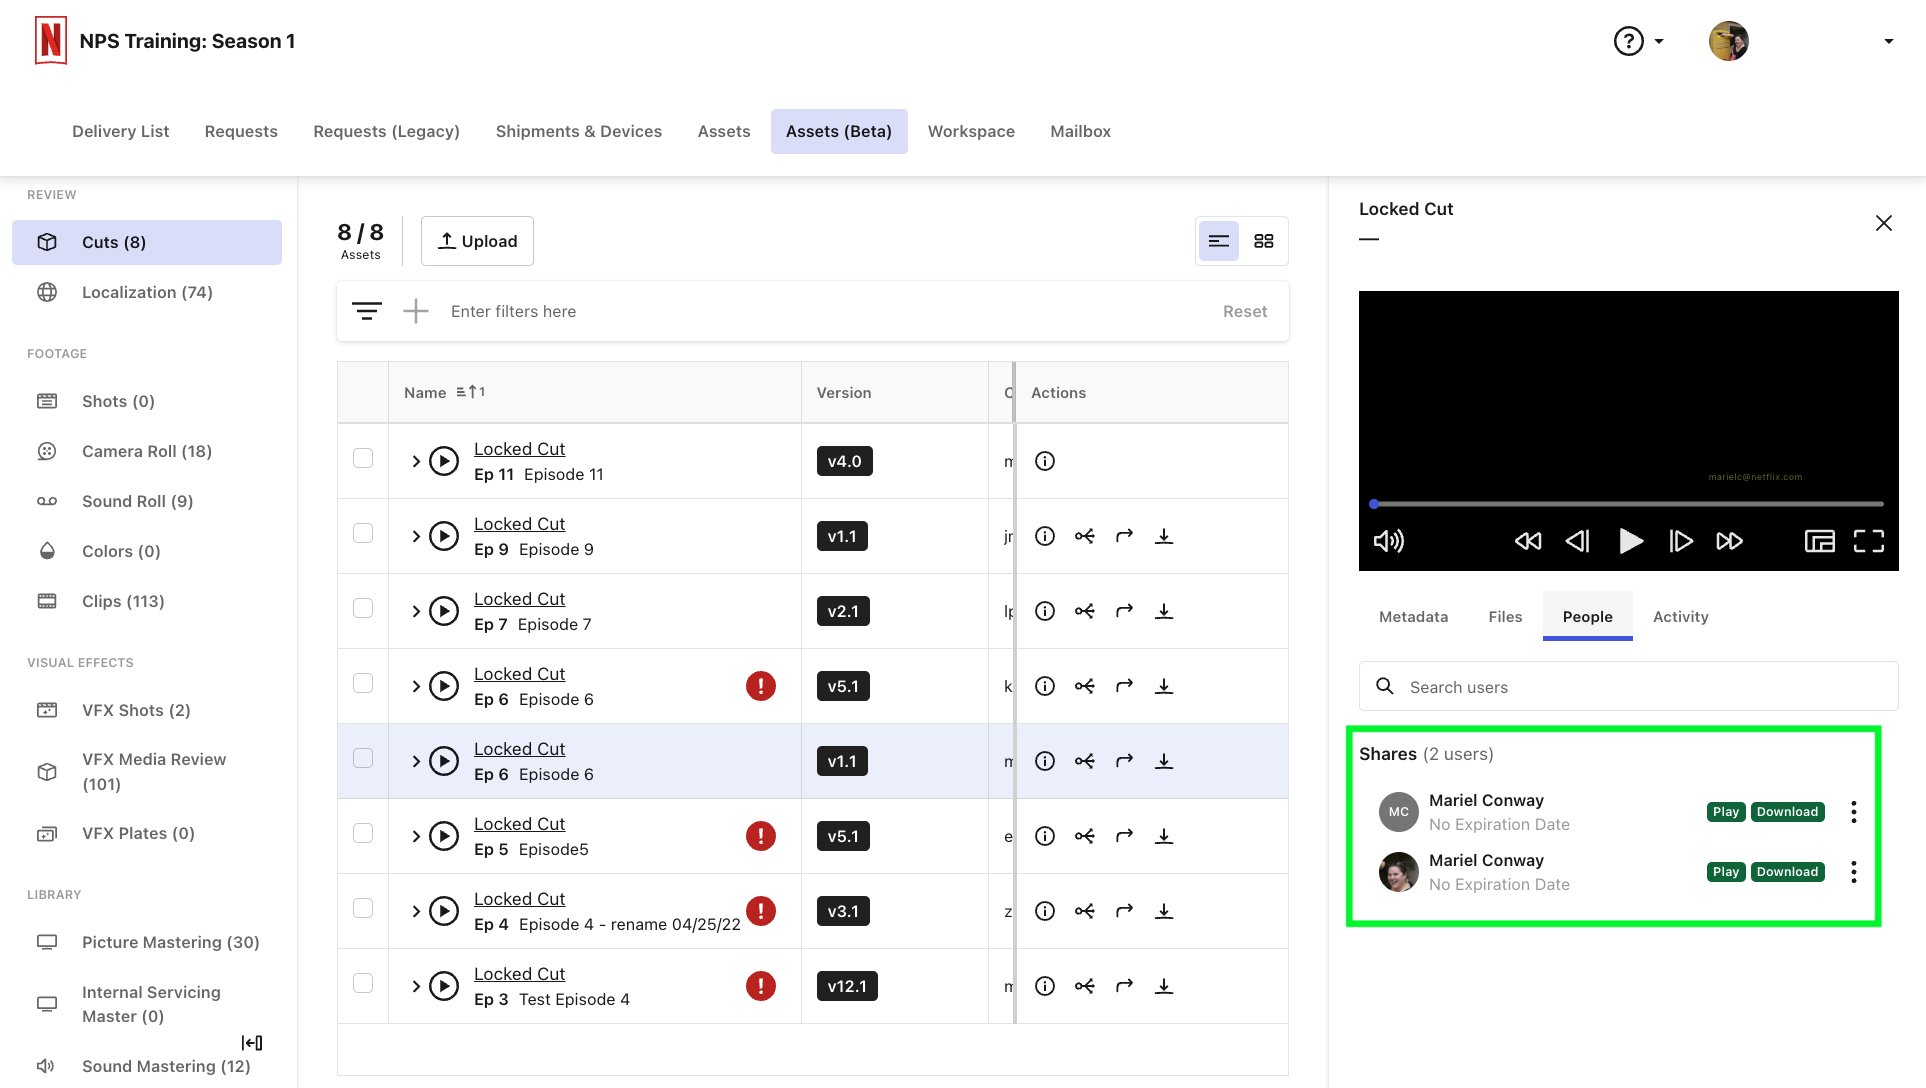
Task: Enter fullscreen in the video preview
Action: 1868,541
